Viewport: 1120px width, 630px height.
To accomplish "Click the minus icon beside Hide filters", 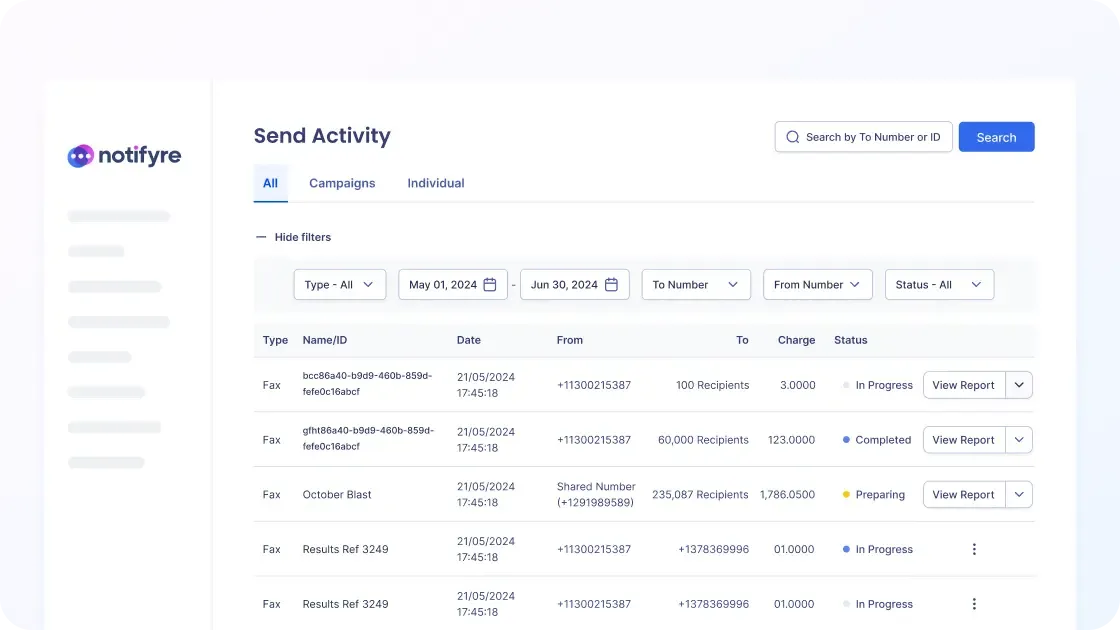I will [x=261, y=237].
